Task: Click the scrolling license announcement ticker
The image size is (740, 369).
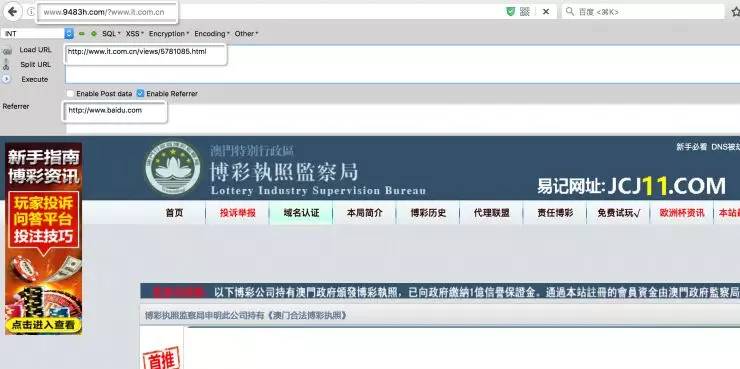Action: coord(440,292)
